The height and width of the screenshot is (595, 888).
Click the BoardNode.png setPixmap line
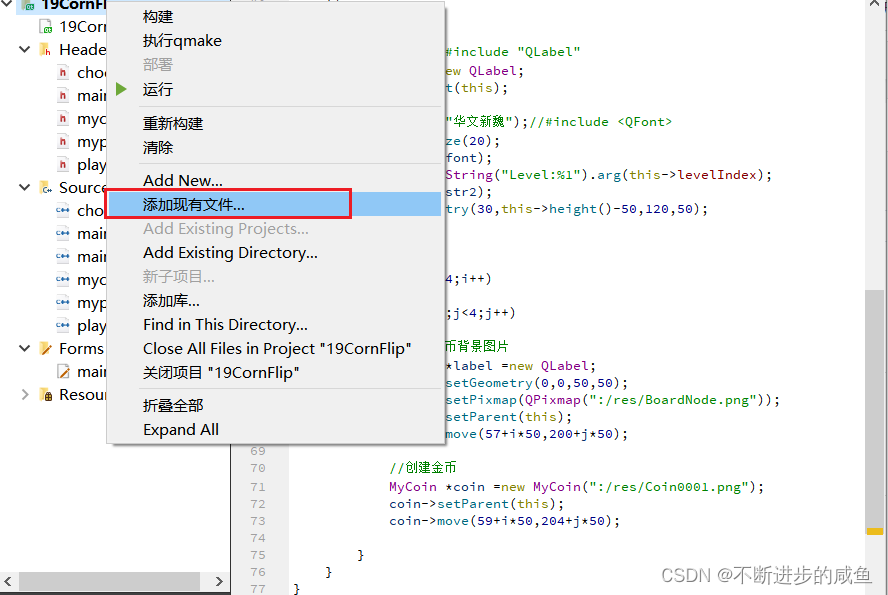(613, 400)
